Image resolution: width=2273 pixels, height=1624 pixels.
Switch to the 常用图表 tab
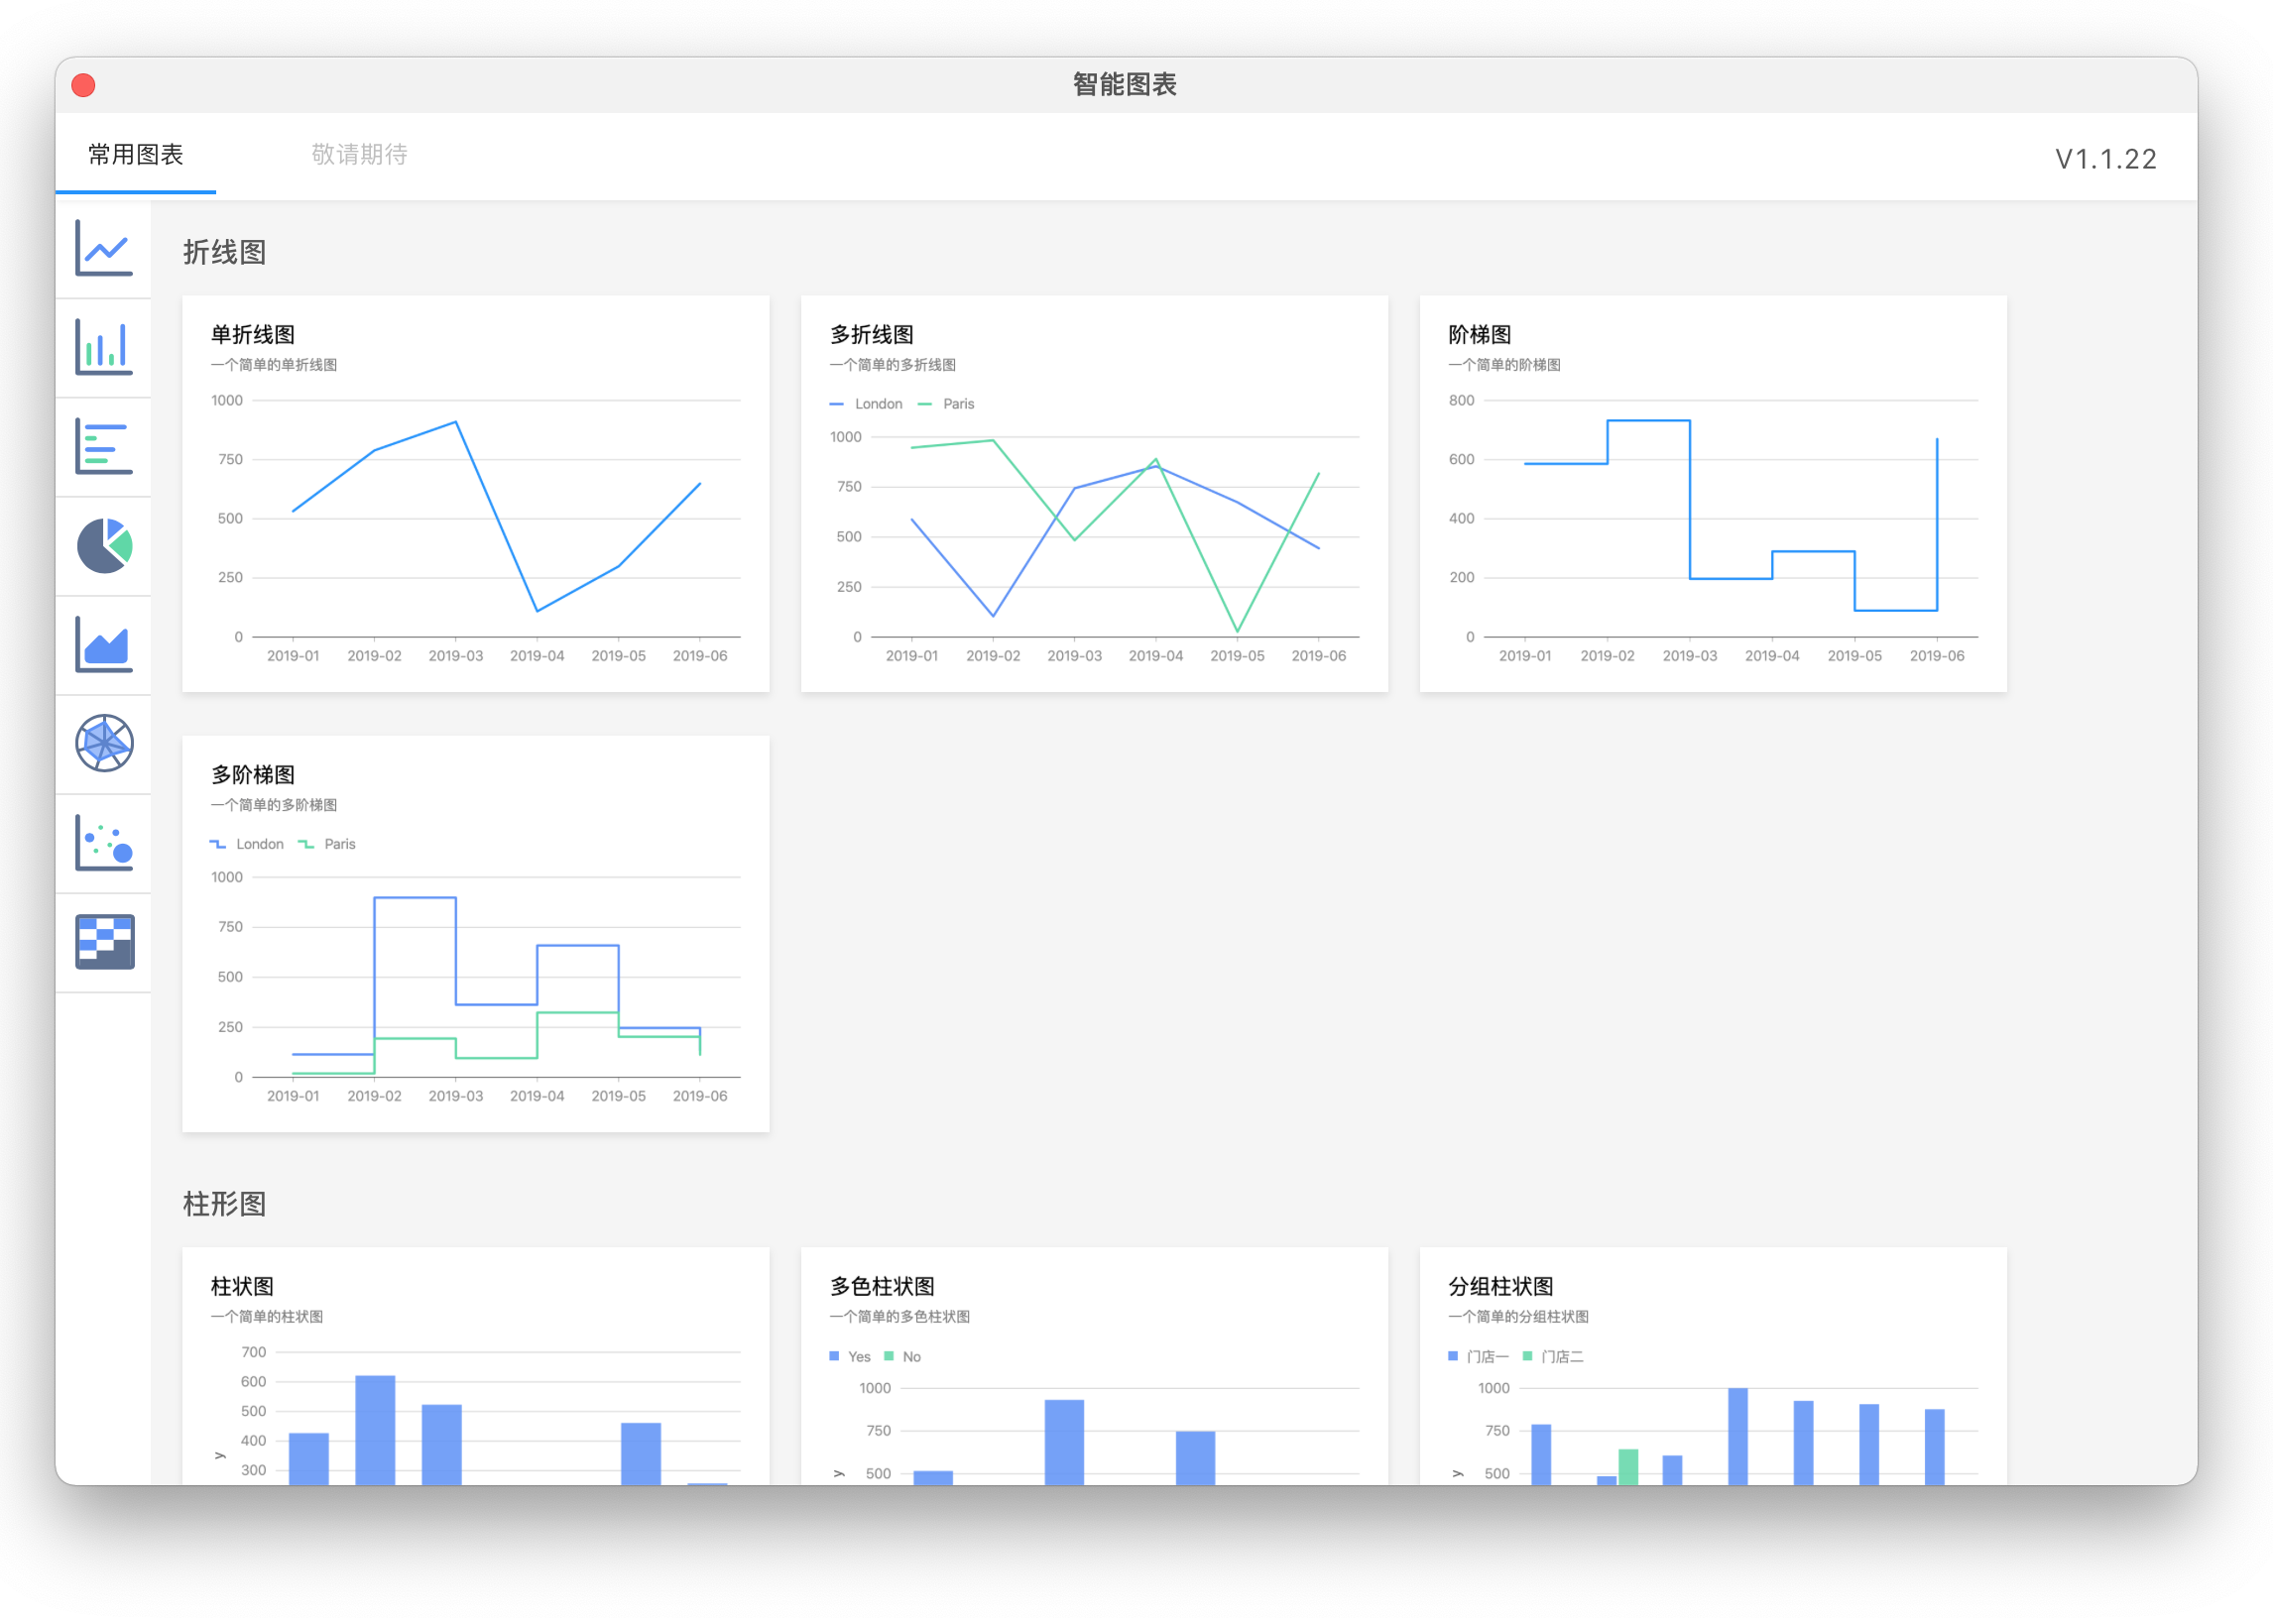coord(136,155)
